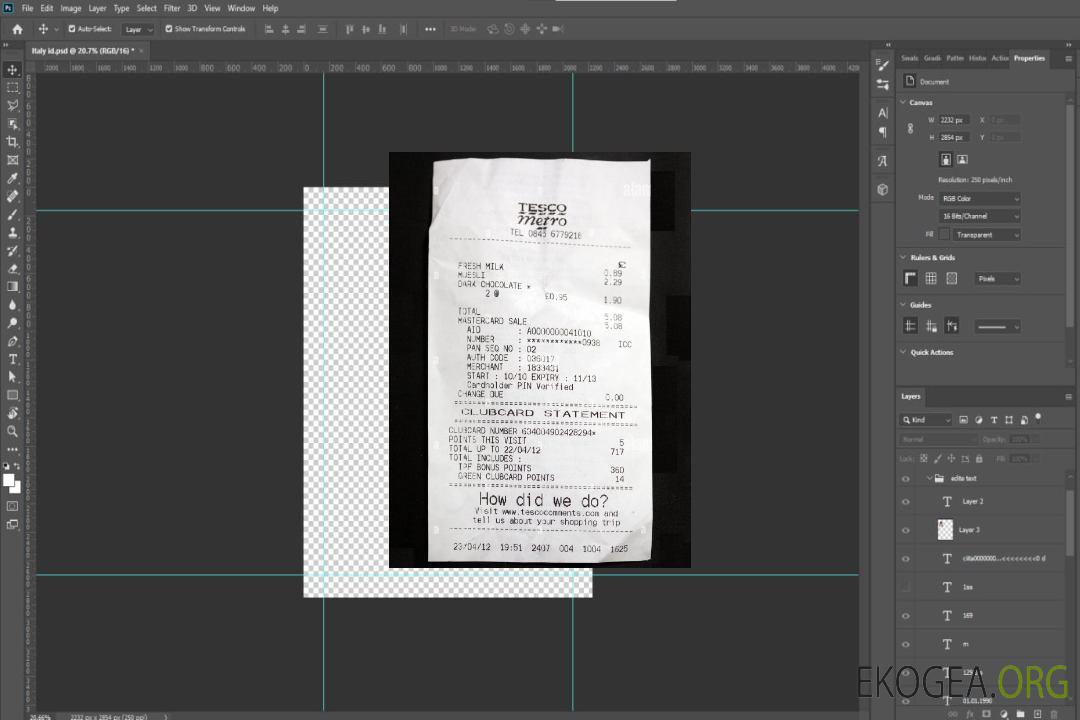1080x720 pixels.
Task: Open the RGB Color mode dropdown
Action: (980, 198)
